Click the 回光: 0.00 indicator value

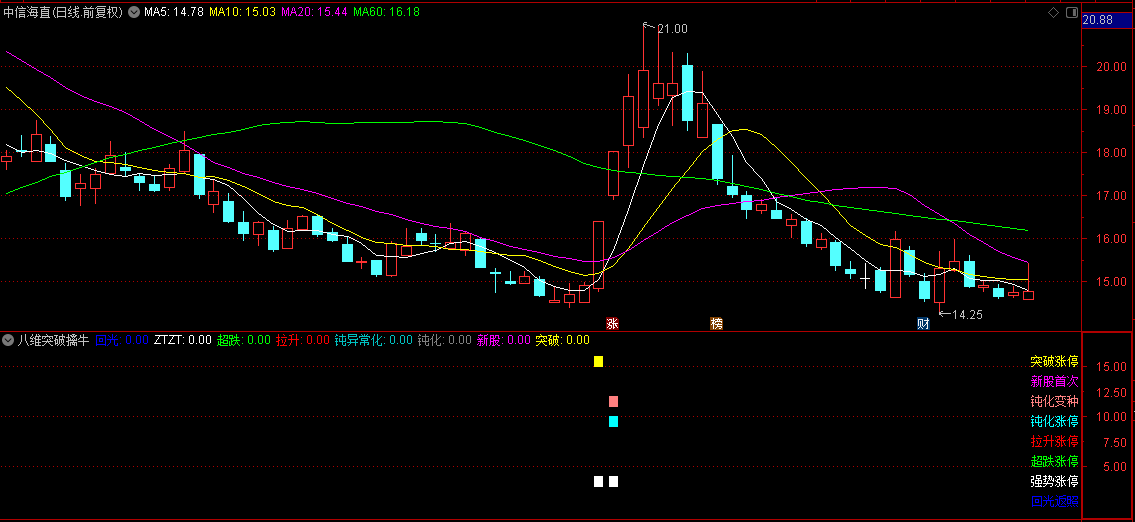point(122,340)
